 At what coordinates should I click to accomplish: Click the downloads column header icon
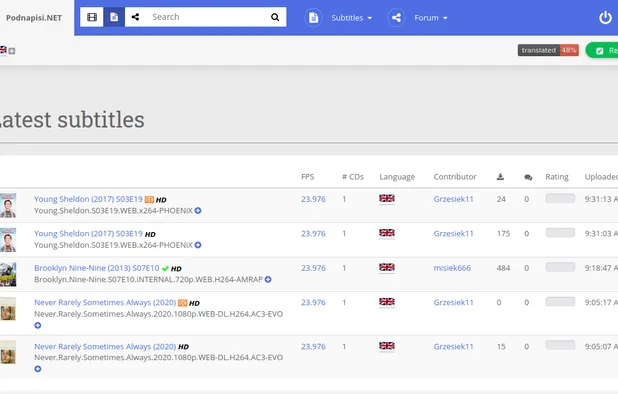point(500,177)
